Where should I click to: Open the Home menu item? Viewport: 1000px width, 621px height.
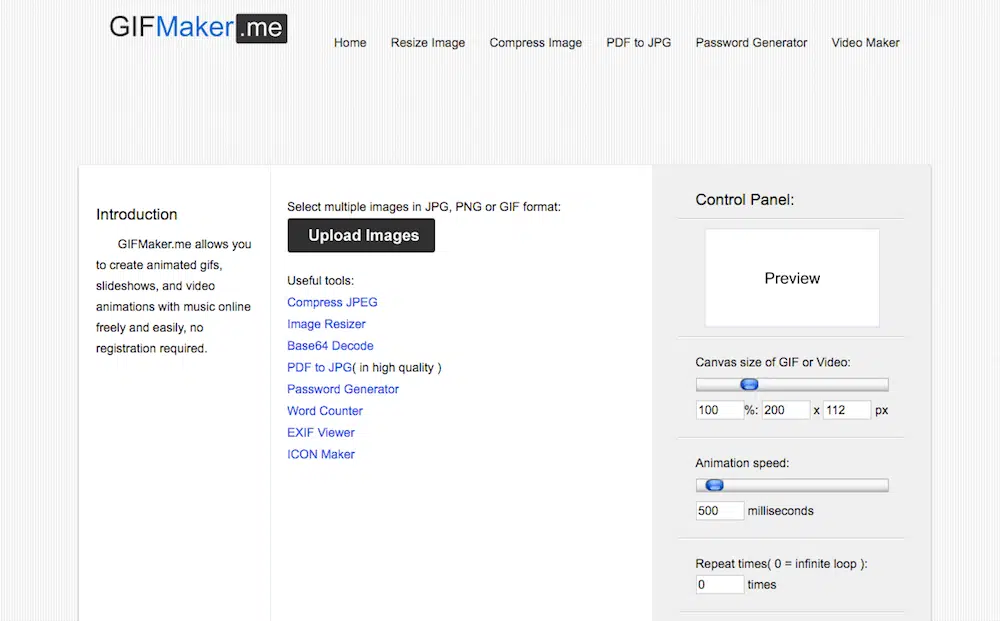(x=350, y=43)
